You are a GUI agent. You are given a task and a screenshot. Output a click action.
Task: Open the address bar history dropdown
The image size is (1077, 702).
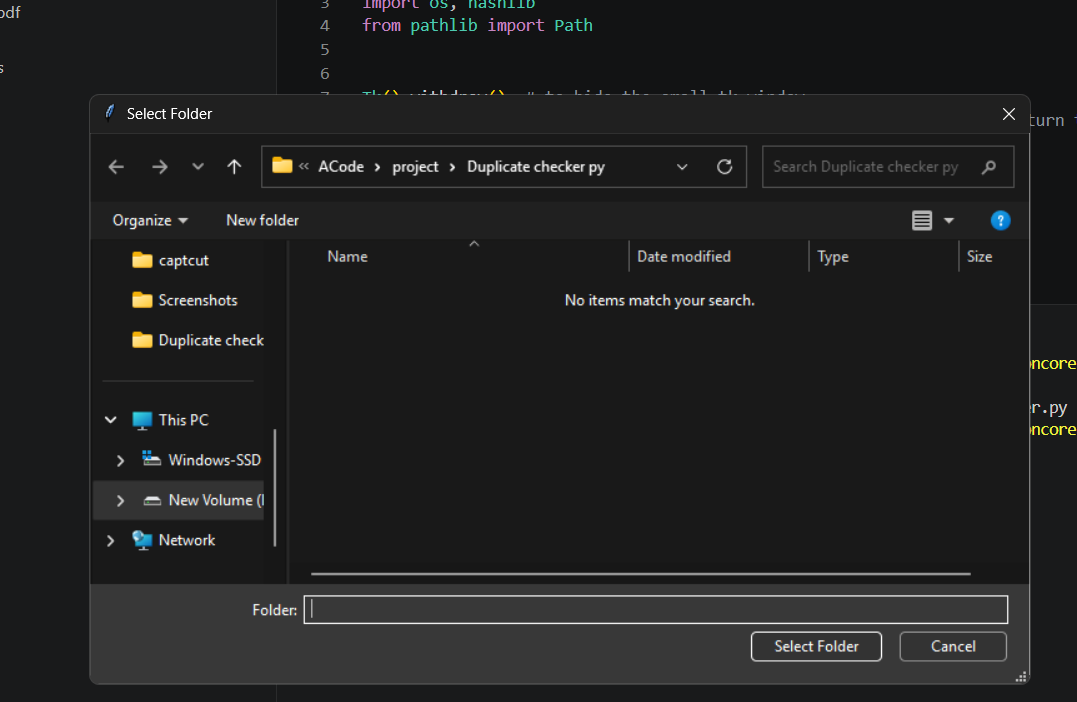coord(682,167)
